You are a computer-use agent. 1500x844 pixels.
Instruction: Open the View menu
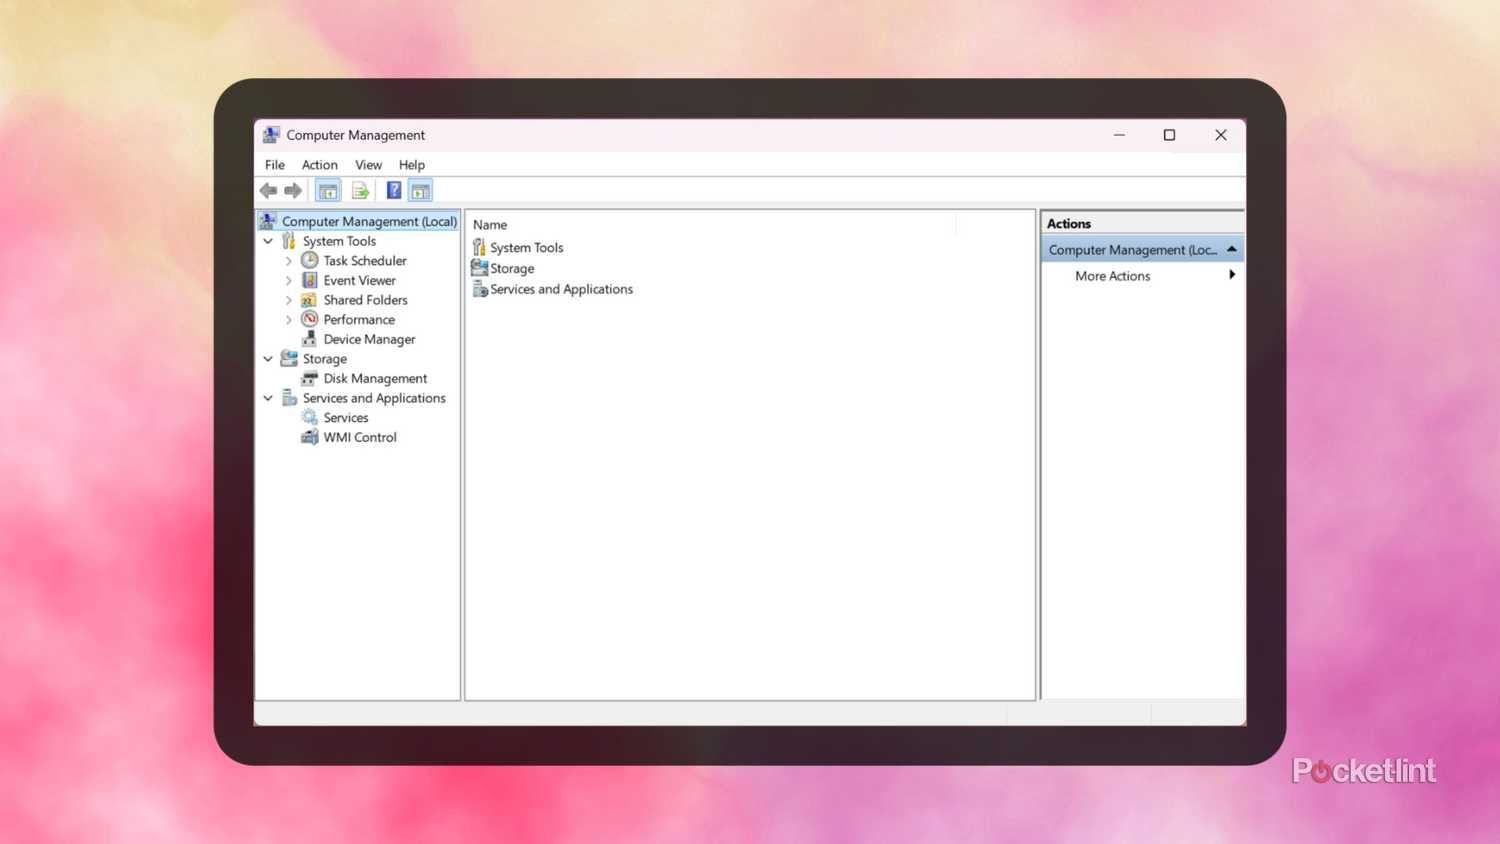click(x=368, y=164)
